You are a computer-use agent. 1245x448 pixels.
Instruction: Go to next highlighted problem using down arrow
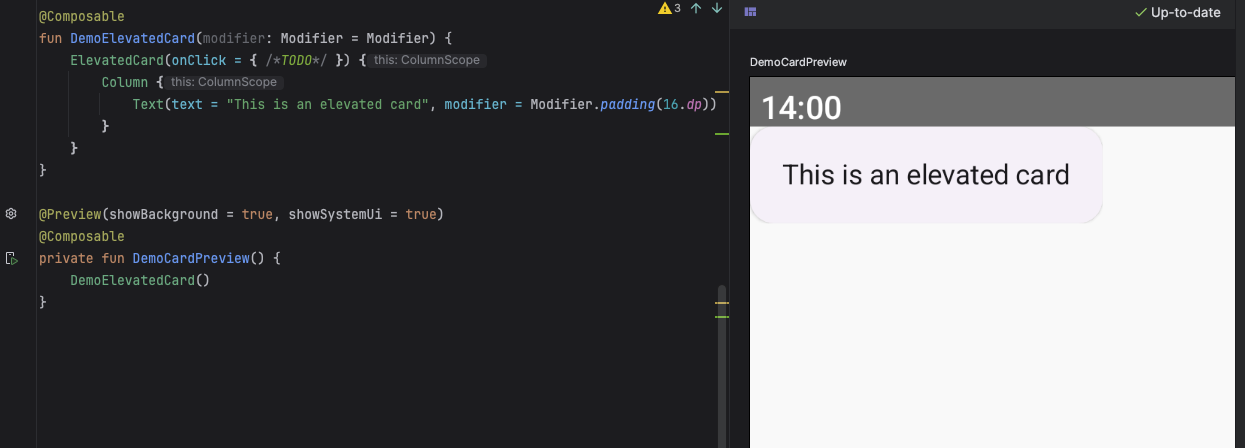tap(716, 9)
